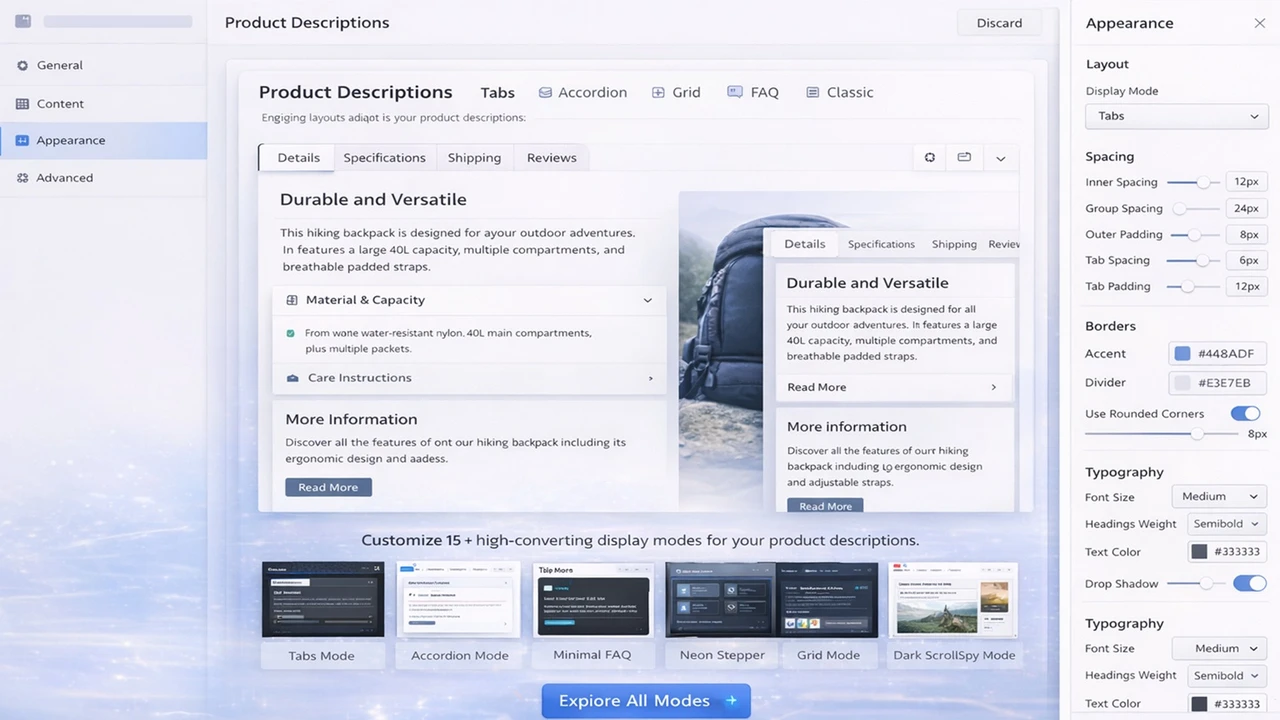Select the Neon Stepper thumbnail
The image size is (1280, 720).
722,599
